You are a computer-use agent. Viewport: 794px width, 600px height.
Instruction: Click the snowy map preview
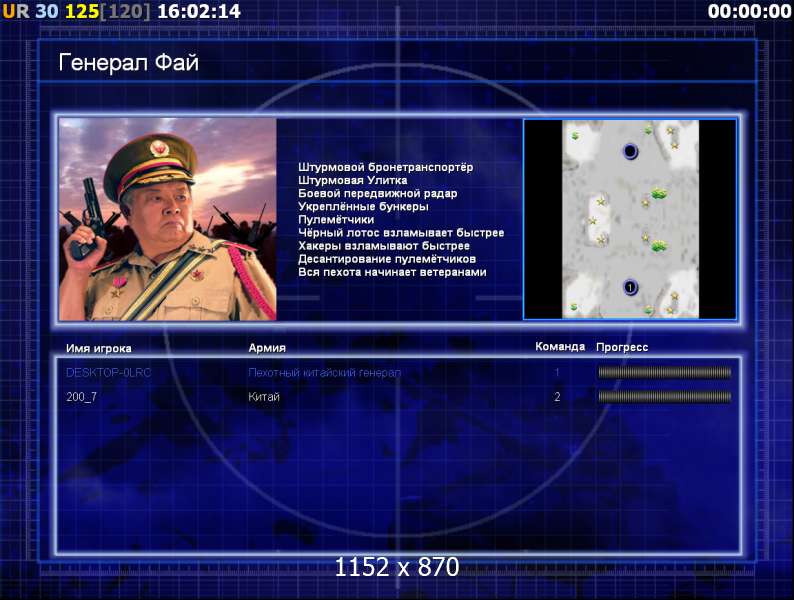[x=630, y=219]
